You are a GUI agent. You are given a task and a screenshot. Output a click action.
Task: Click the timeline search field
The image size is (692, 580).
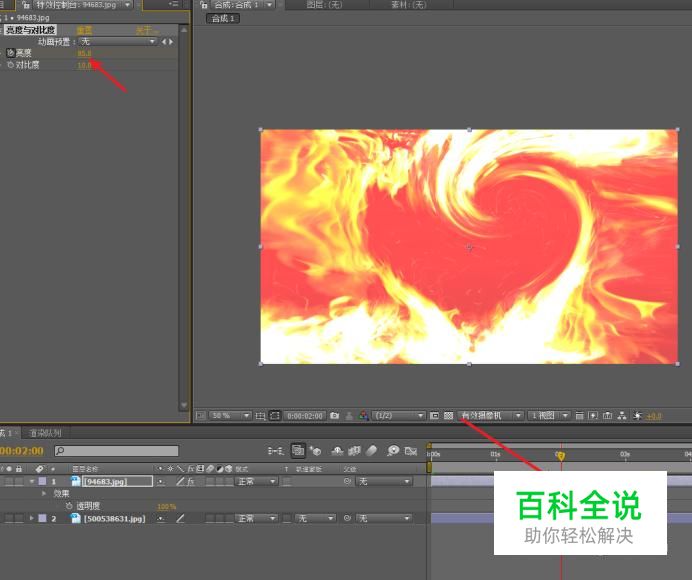117,451
